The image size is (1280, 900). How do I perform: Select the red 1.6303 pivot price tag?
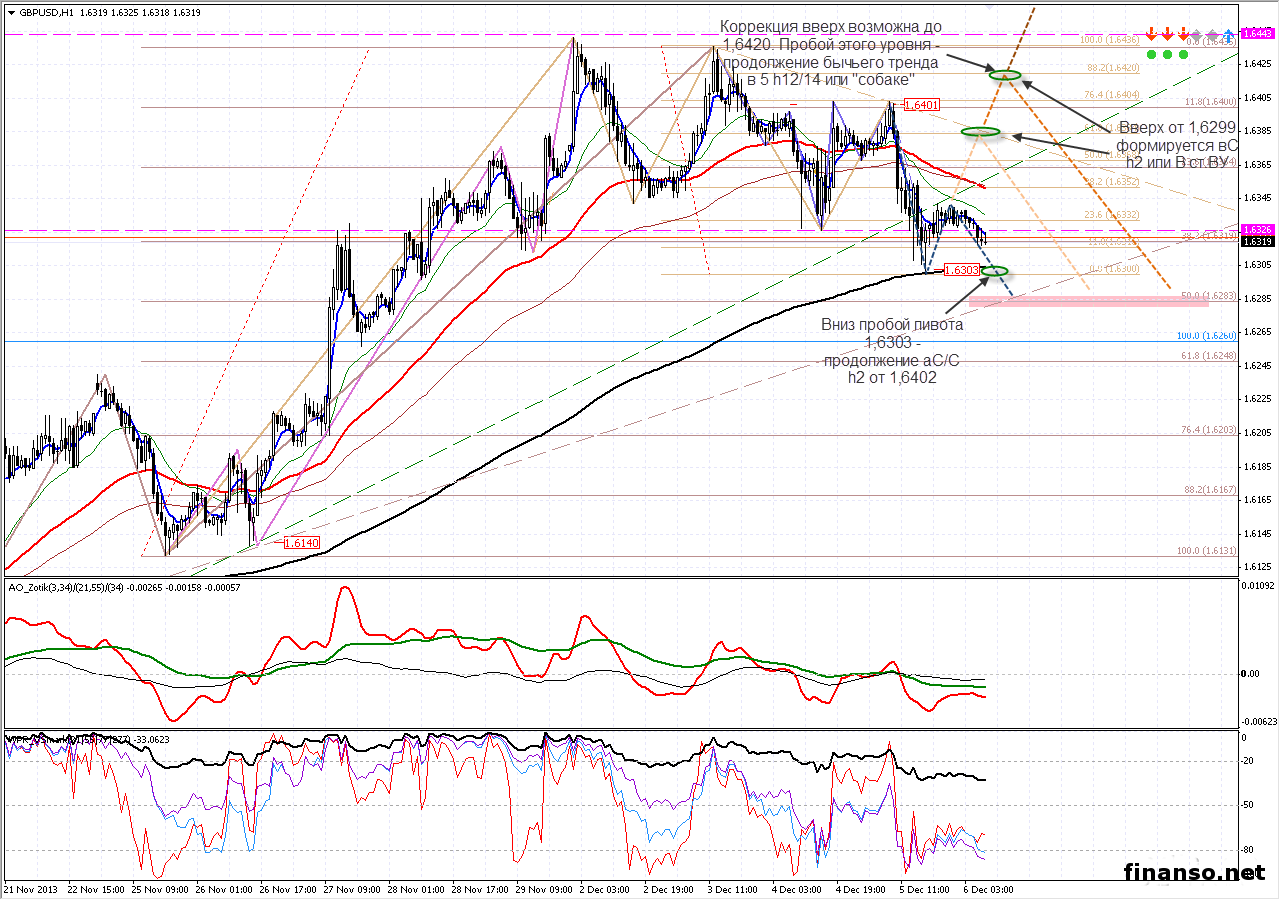[x=961, y=270]
